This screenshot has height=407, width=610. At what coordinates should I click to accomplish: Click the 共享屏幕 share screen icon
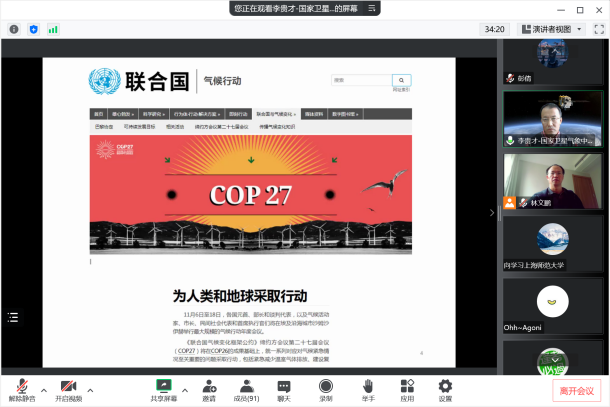coord(164,390)
